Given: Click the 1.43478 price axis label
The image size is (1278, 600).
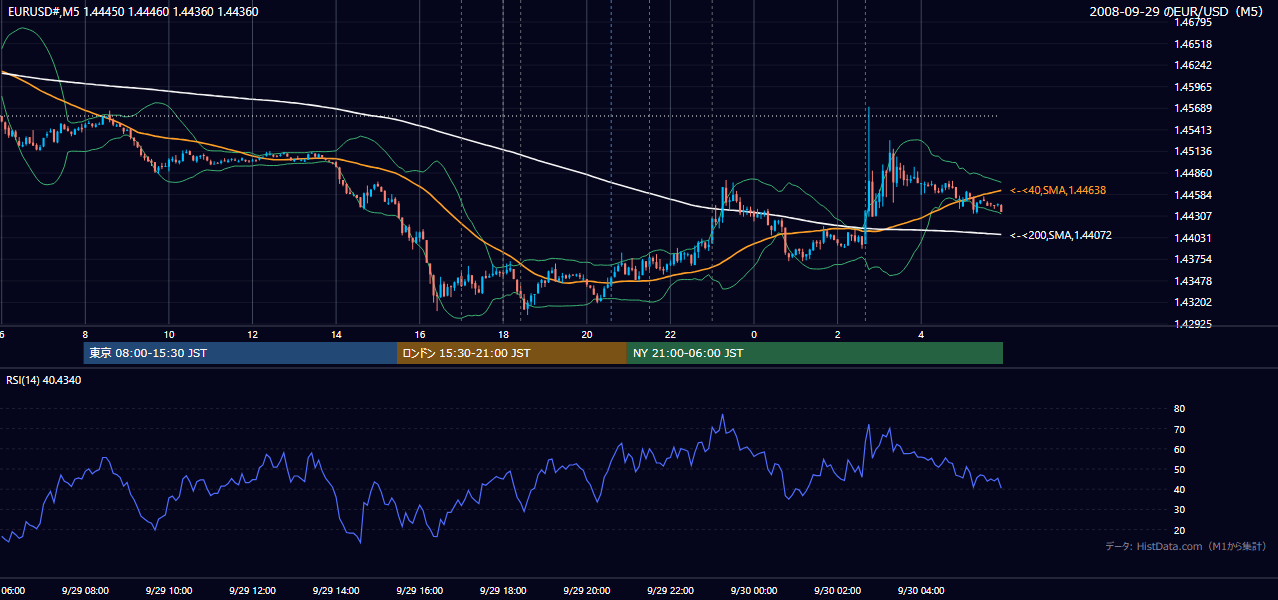Looking at the screenshot, I should (x=1193, y=281).
